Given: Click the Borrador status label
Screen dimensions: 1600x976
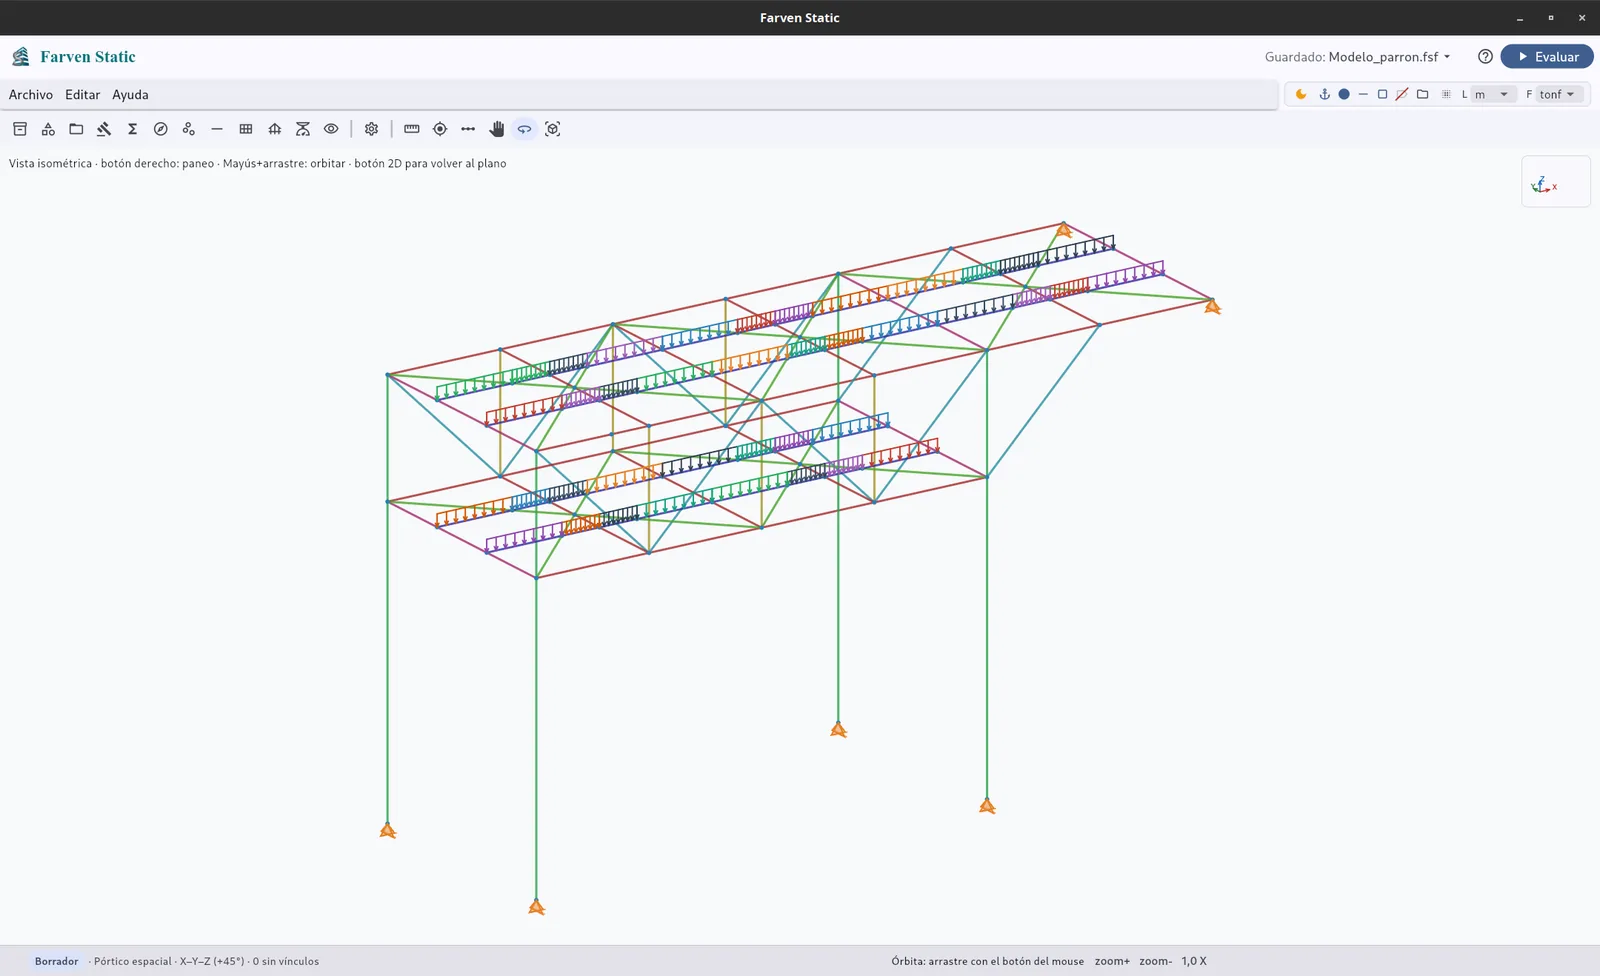Looking at the screenshot, I should tap(56, 961).
